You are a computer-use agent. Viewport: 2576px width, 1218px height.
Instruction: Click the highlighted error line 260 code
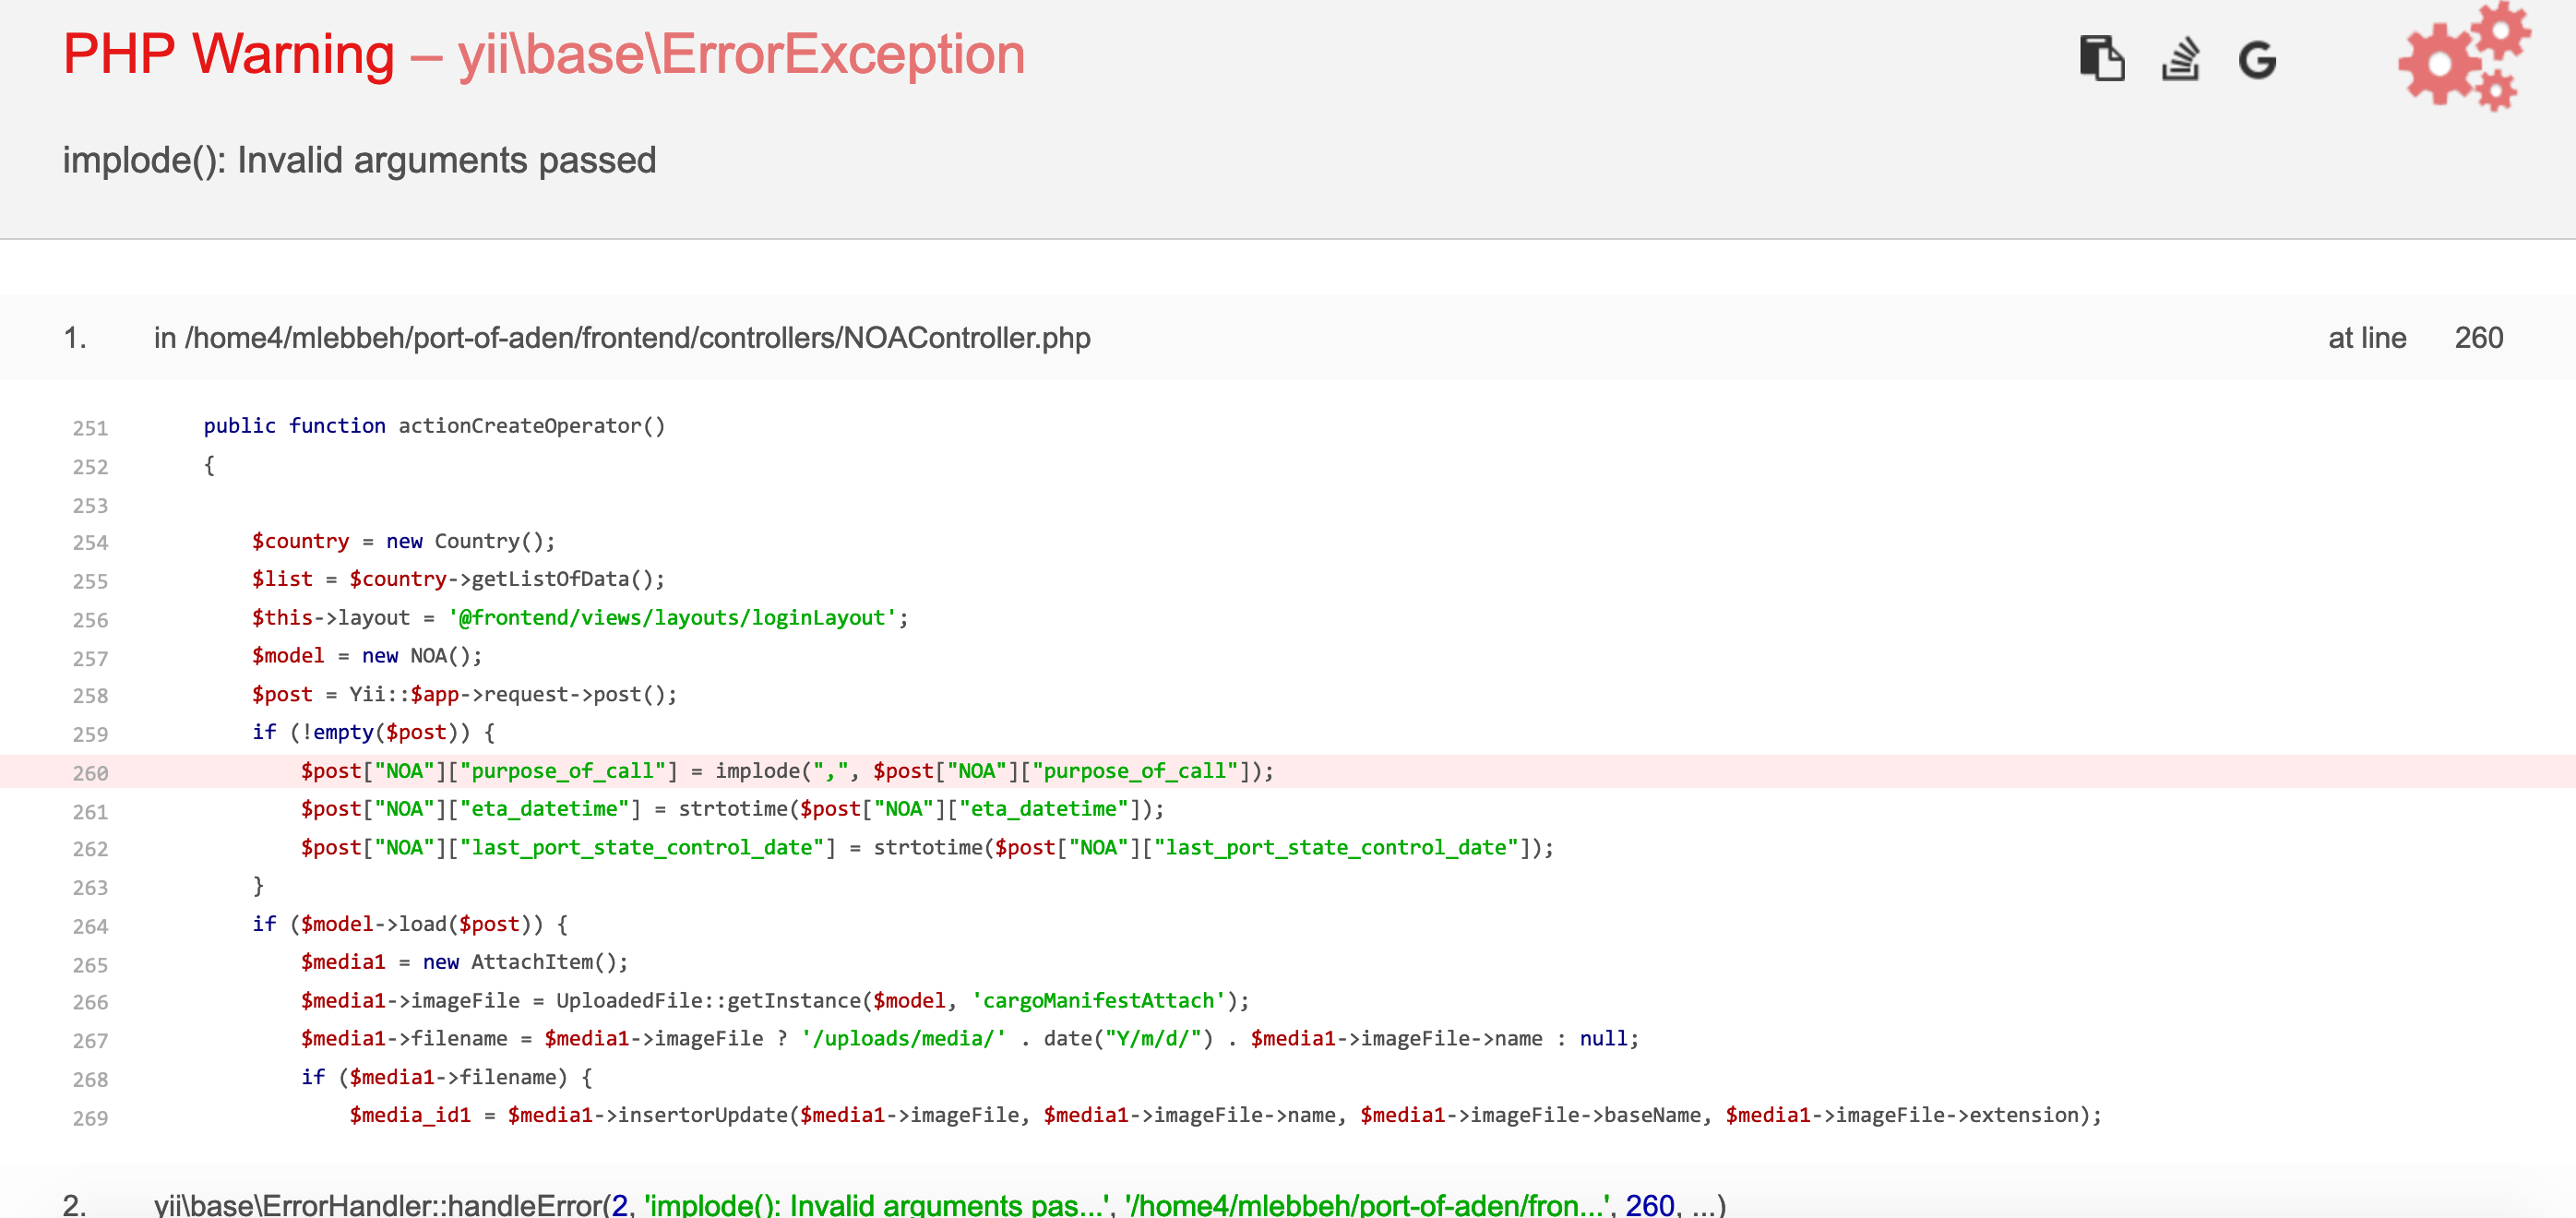point(787,771)
